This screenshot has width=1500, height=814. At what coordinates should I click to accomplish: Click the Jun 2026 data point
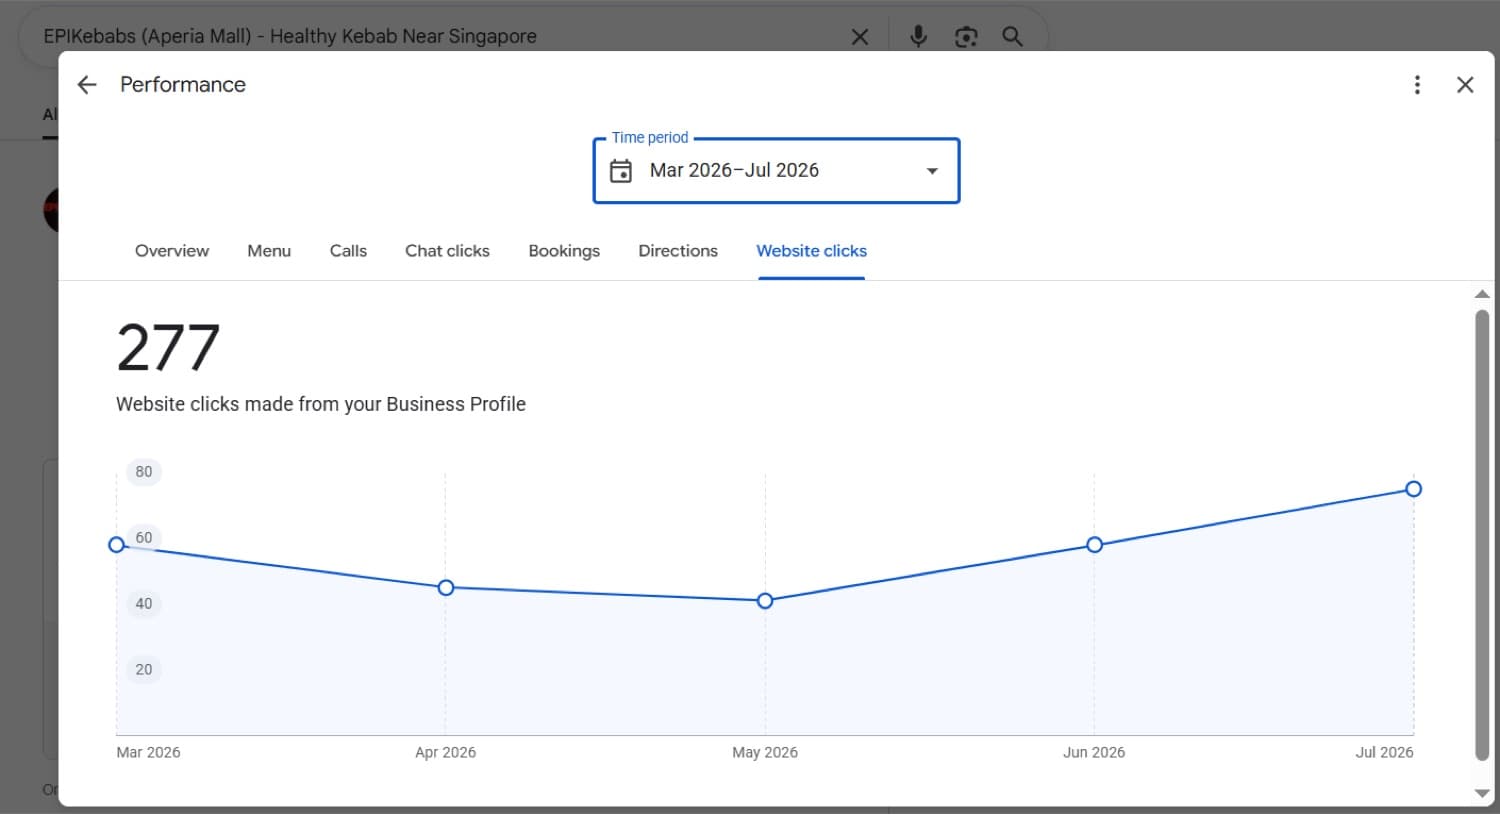click(1094, 545)
